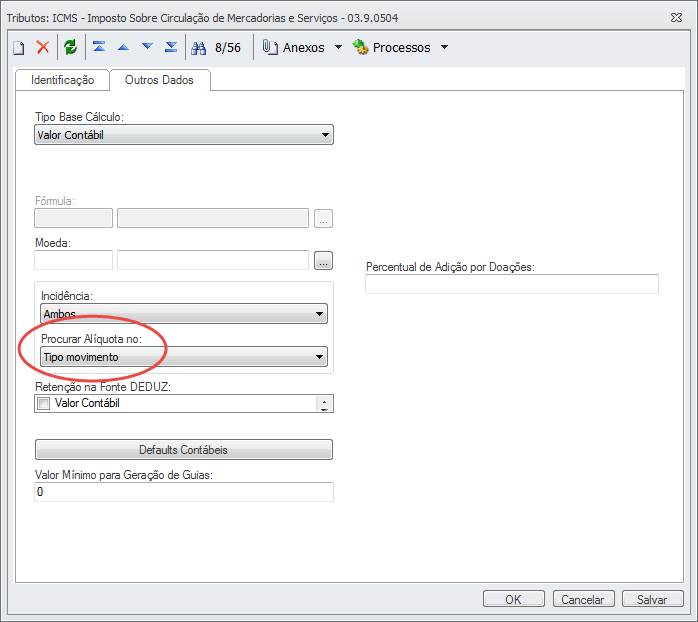Click the Anexos paperclip icon
The width and height of the screenshot is (698, 622).
click(270, 47)
